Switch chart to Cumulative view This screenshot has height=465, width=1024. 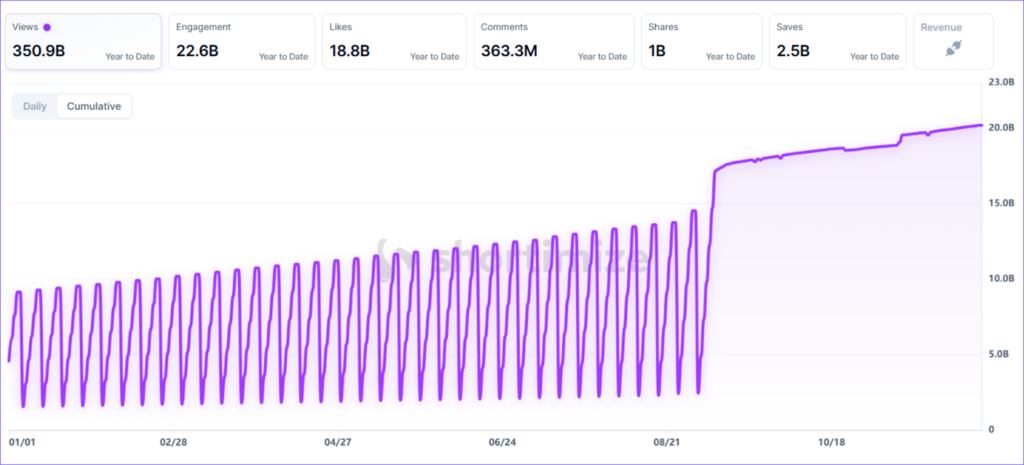click(94, 106)
